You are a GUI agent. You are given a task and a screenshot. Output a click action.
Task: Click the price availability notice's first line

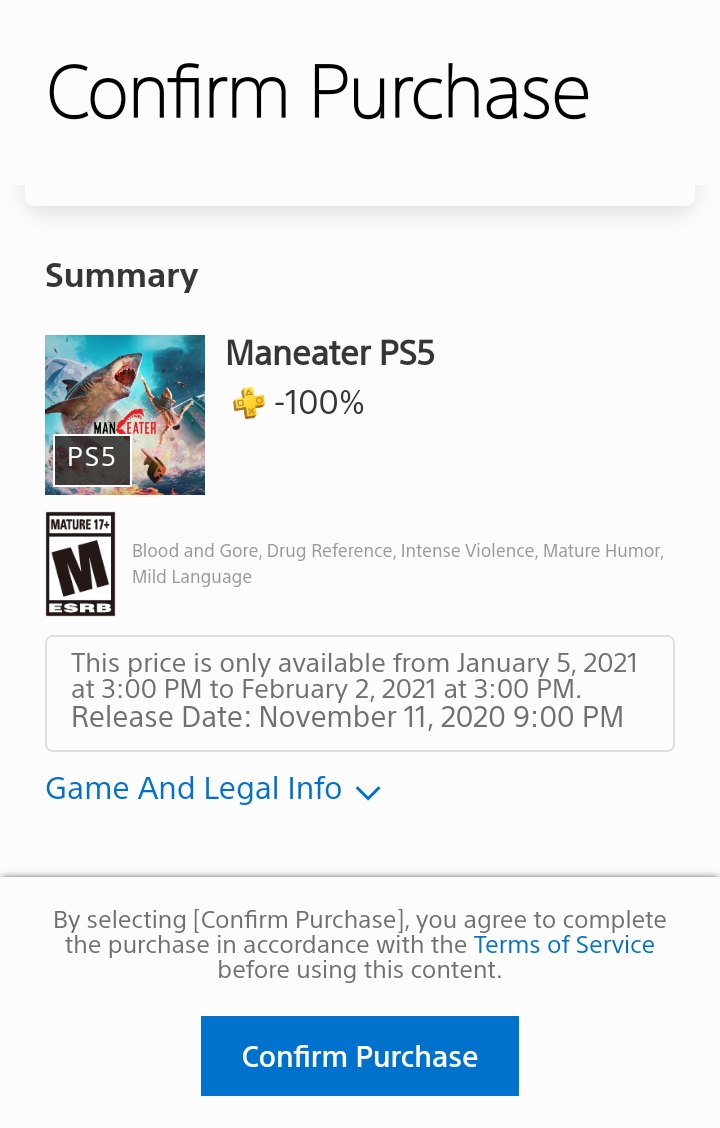coord(354,663)
